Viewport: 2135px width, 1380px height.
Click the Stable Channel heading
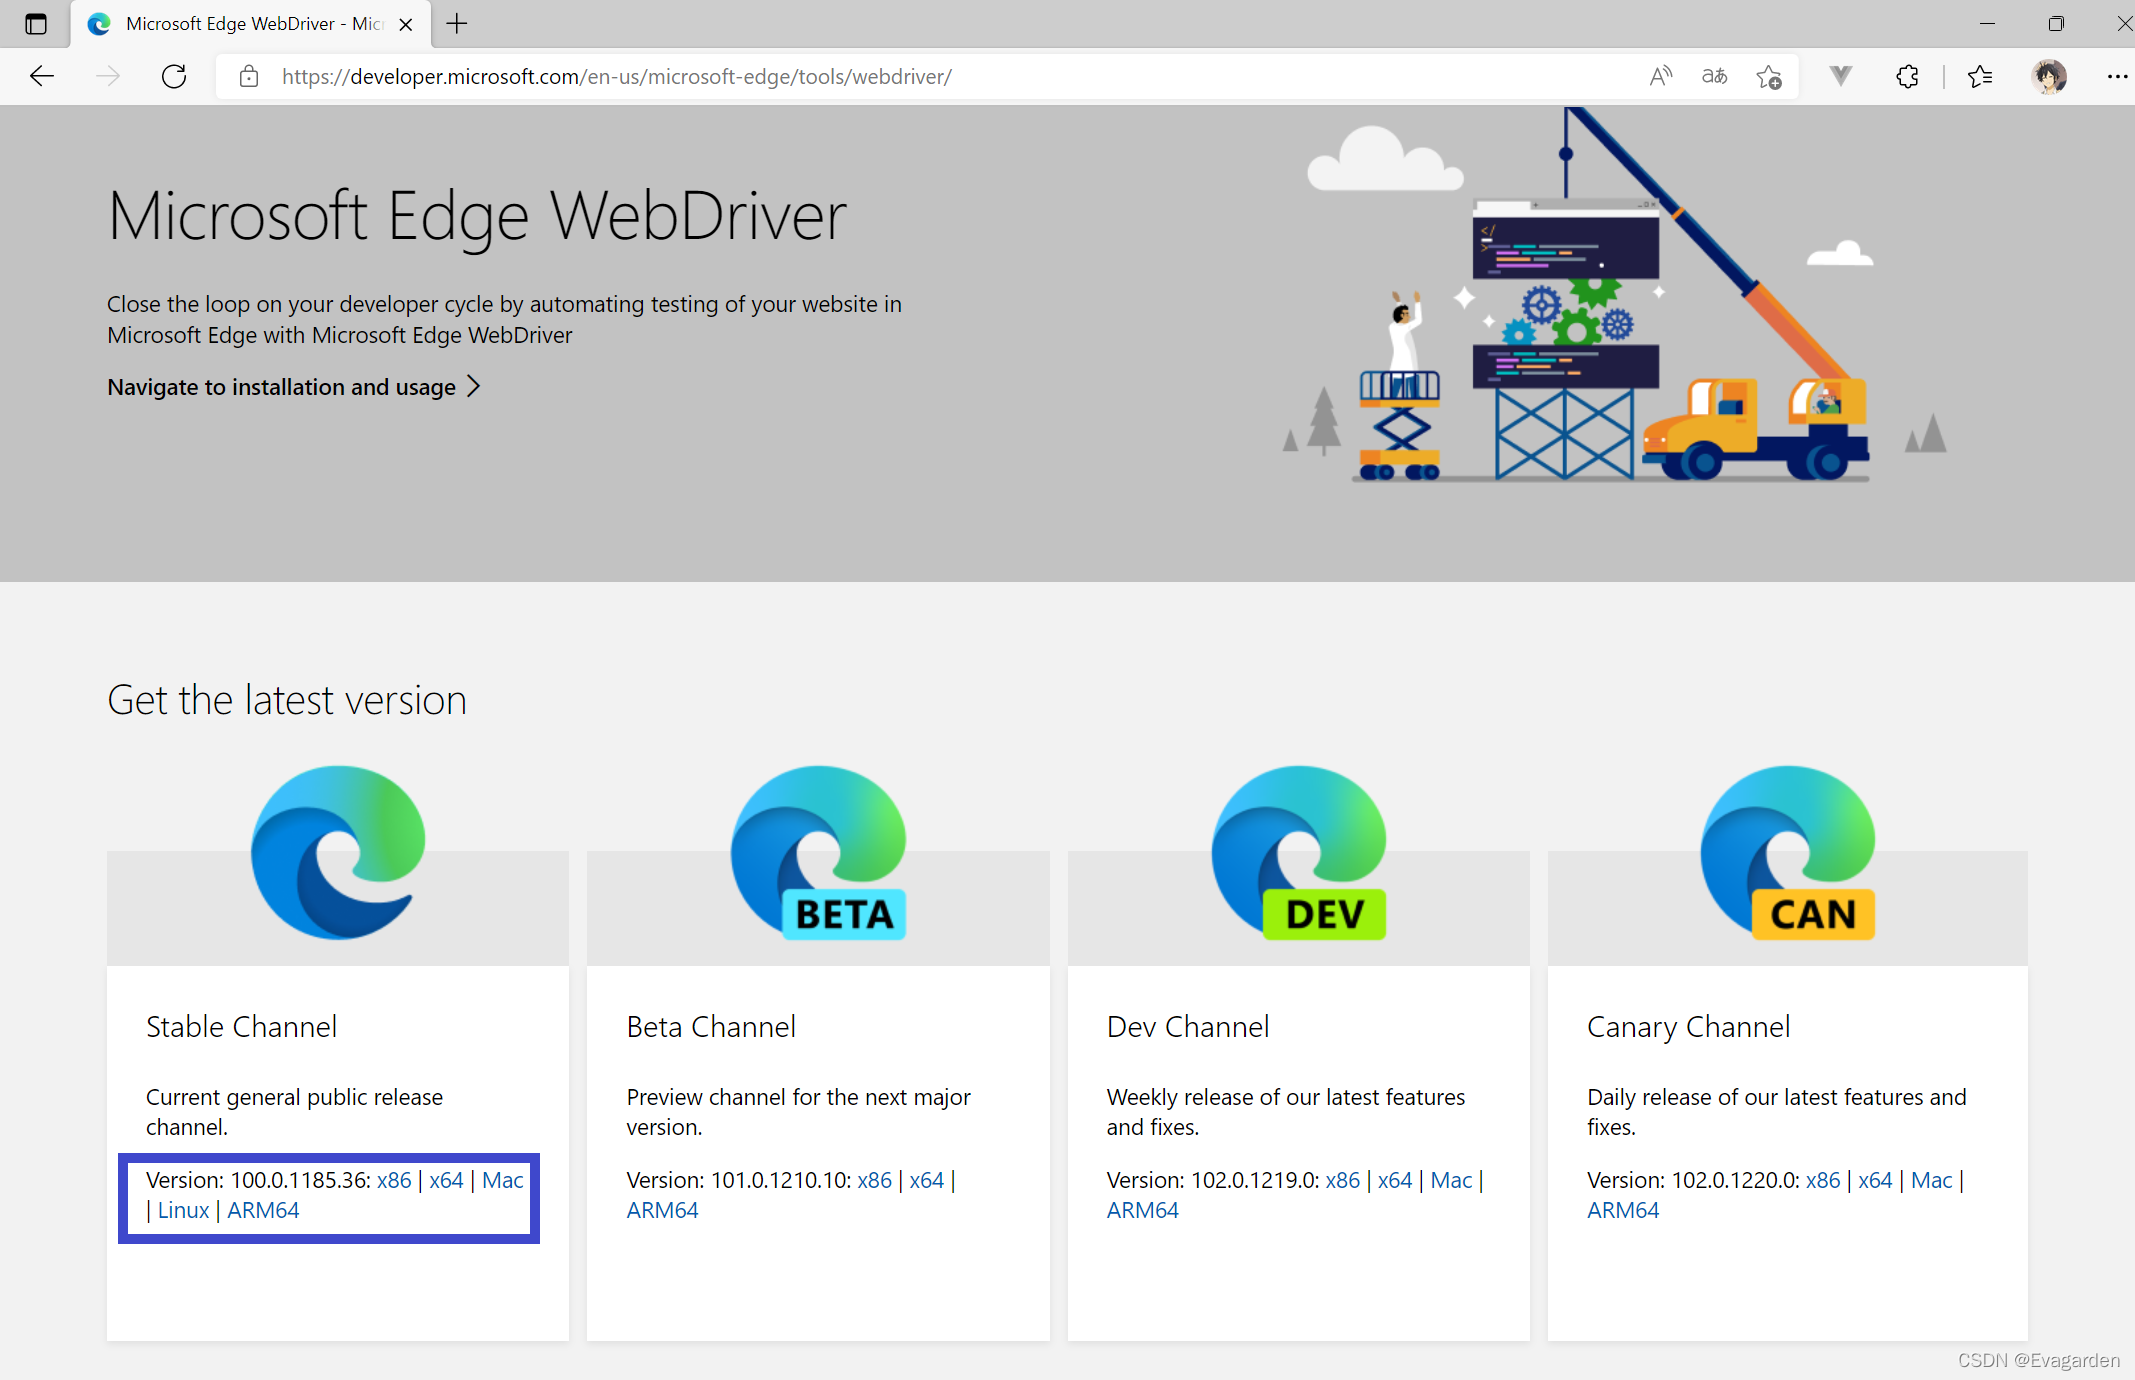pos(241,1027)
